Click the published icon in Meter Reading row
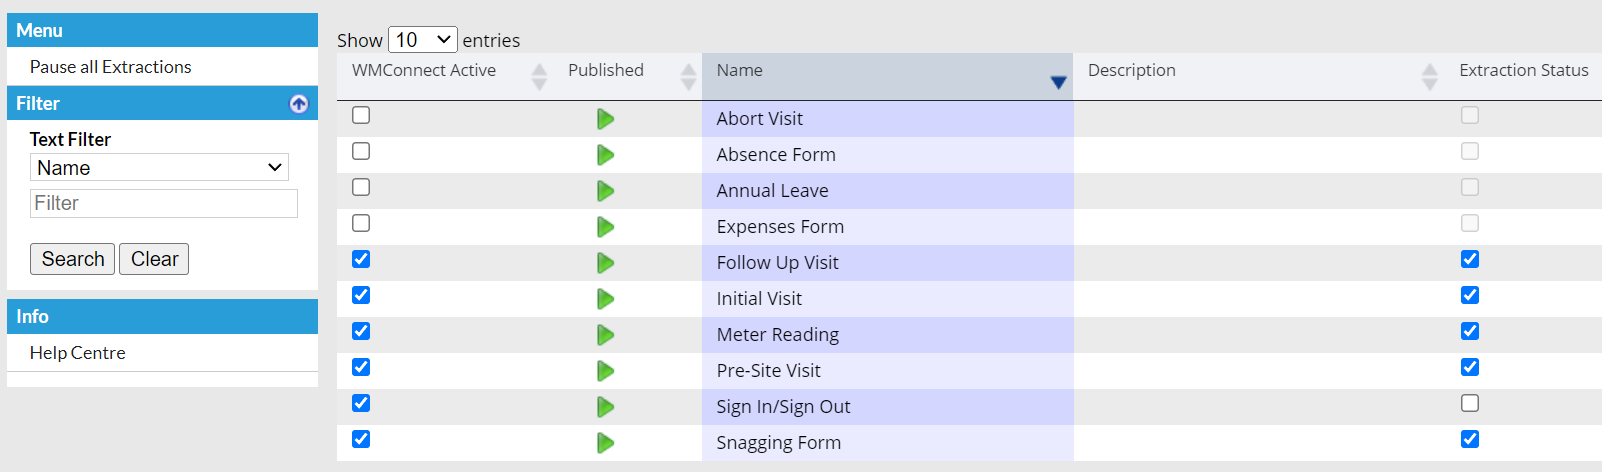The height and width of the screenshot is (472, 1602). pyautogui.click(x=605, y=335)
